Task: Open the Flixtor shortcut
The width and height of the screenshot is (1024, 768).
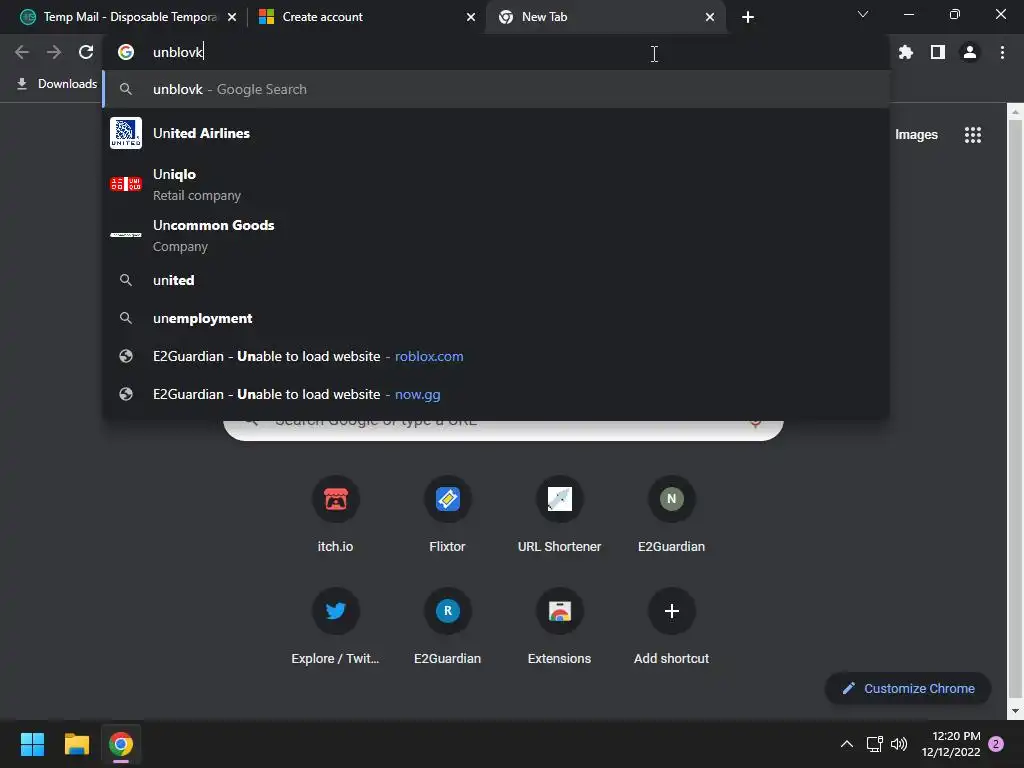Action: pyautogui.click(x=447, y=515)
